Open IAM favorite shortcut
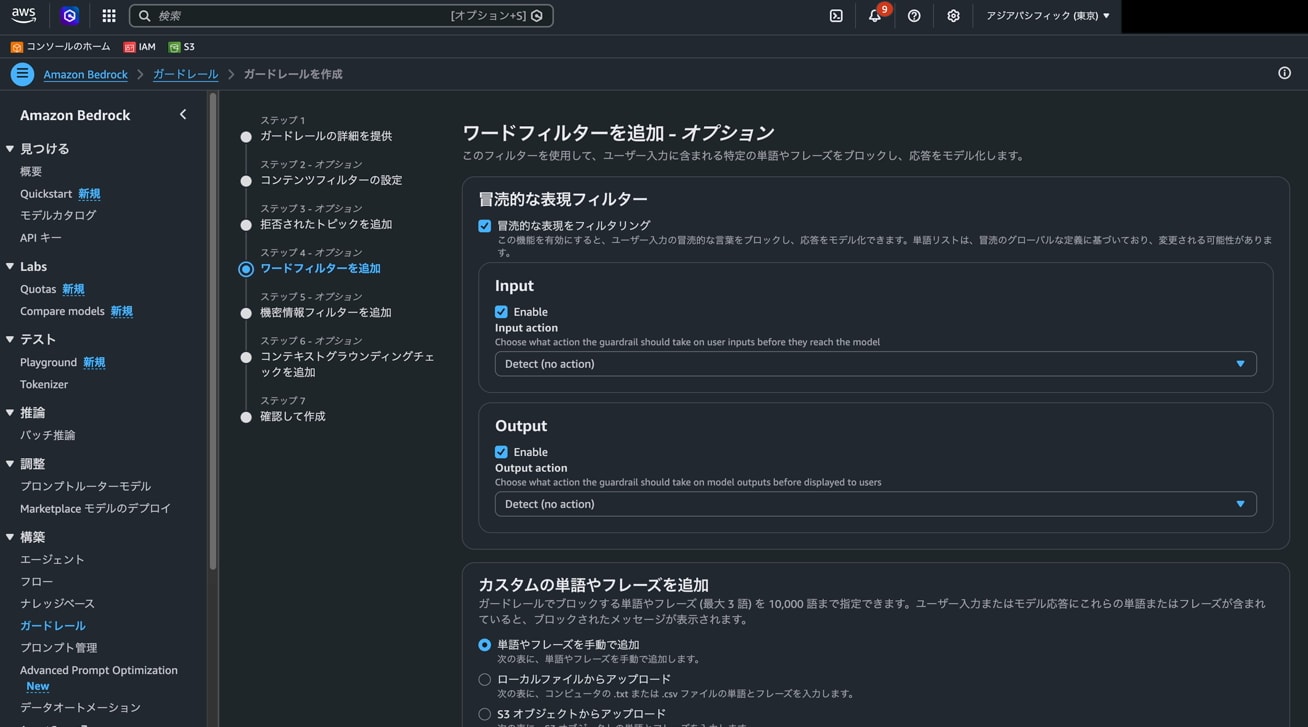Viewport: 1308px width, 727px height. tap(140, 47)
